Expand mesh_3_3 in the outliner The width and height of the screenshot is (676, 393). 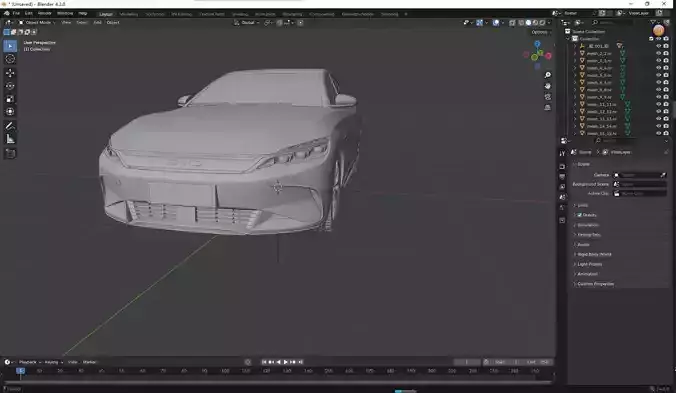click(x=575, y=61)
